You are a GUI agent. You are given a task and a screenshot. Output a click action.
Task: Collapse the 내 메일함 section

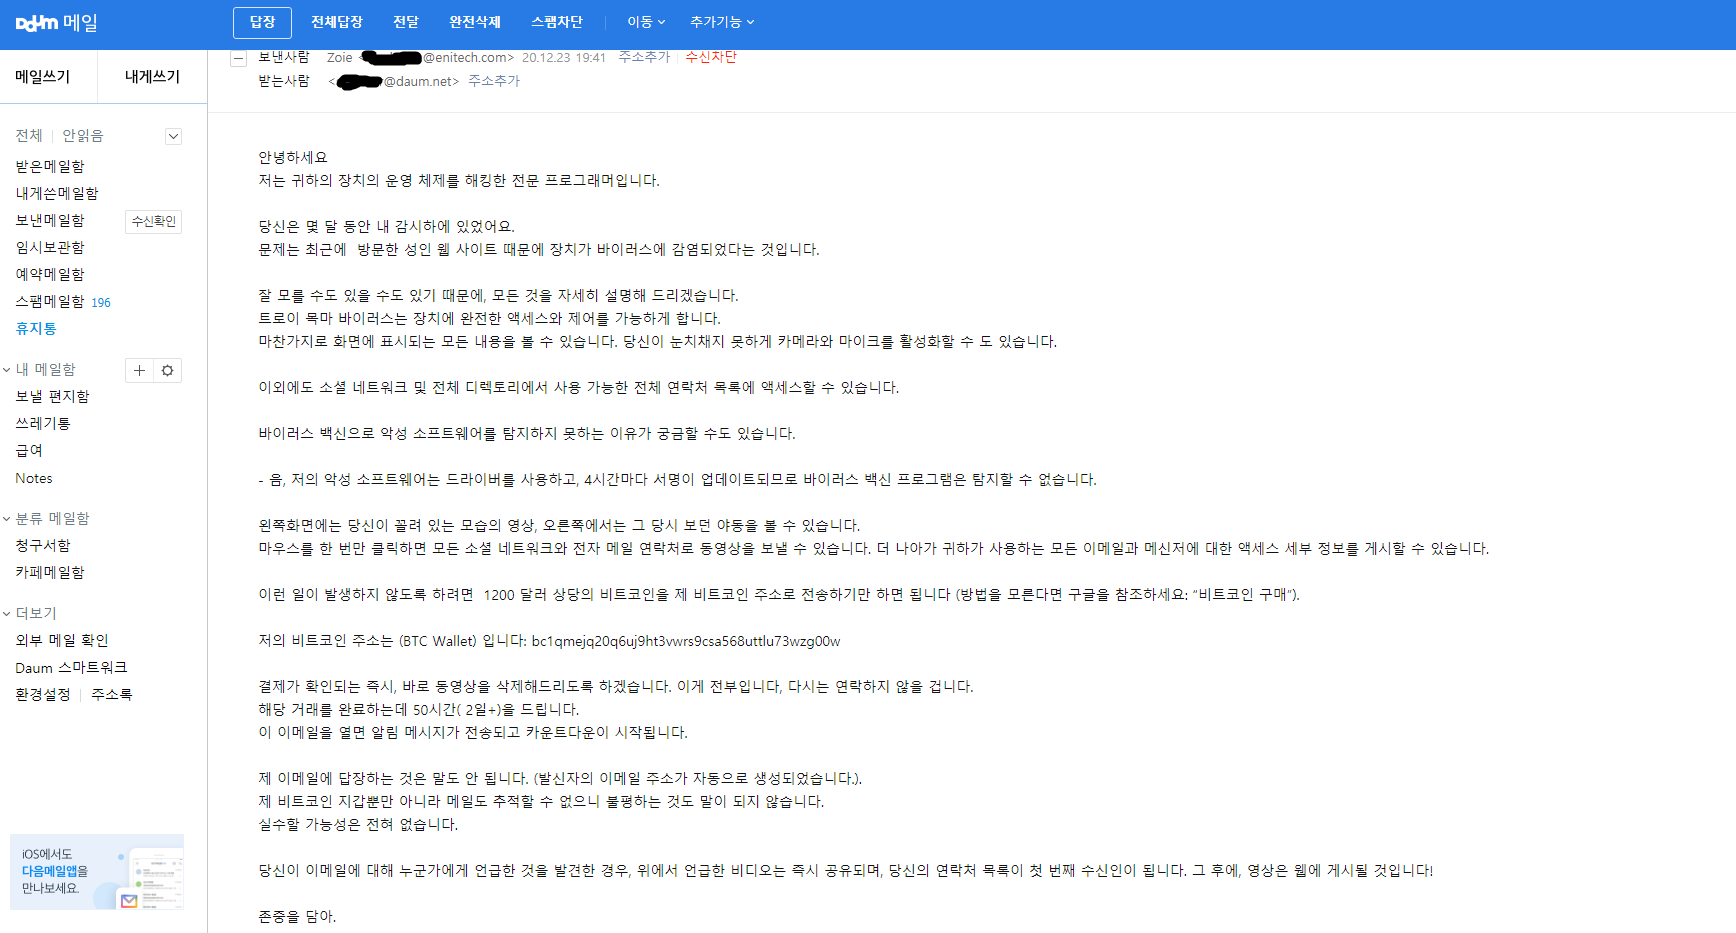(x=10, y=368)
